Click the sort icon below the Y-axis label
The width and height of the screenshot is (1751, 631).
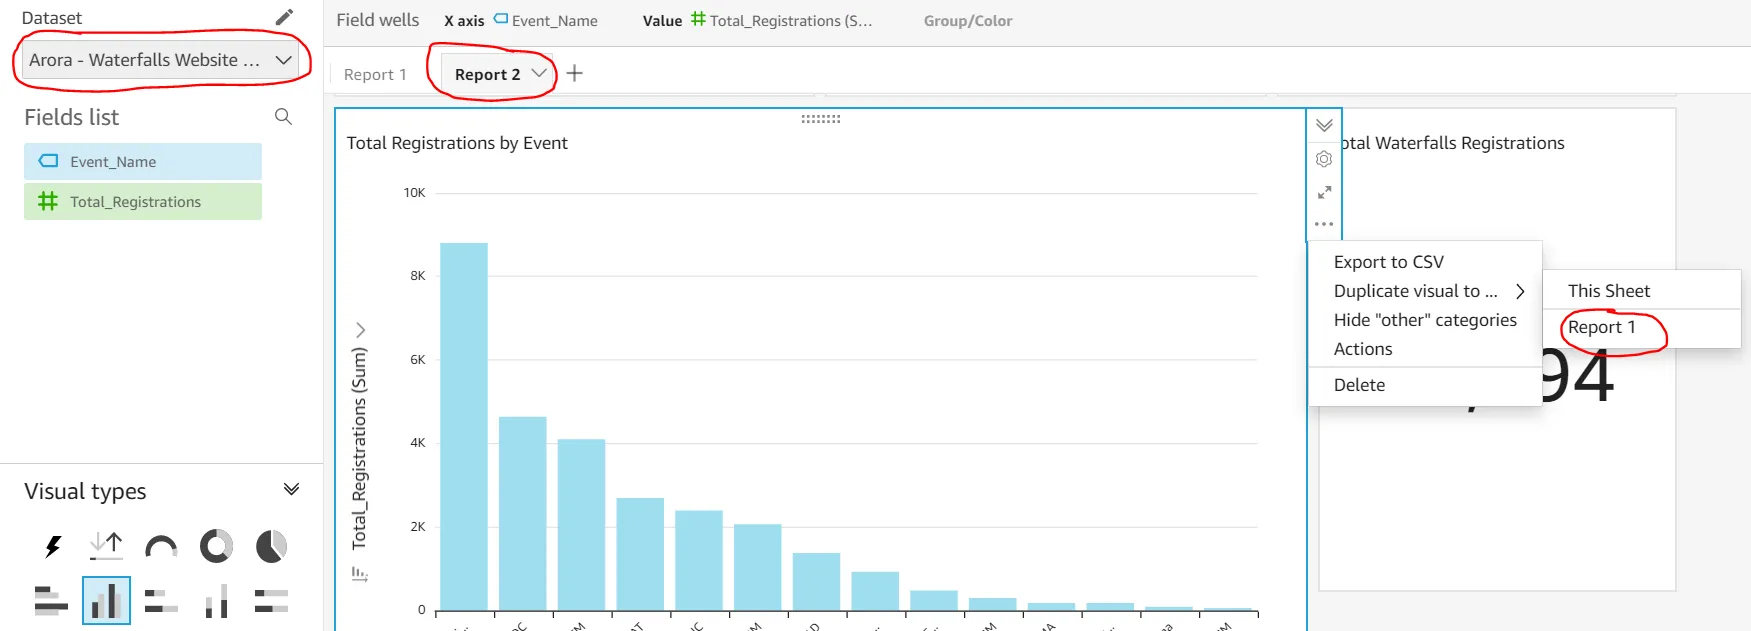pyautogui.click(x=360, y=574)
